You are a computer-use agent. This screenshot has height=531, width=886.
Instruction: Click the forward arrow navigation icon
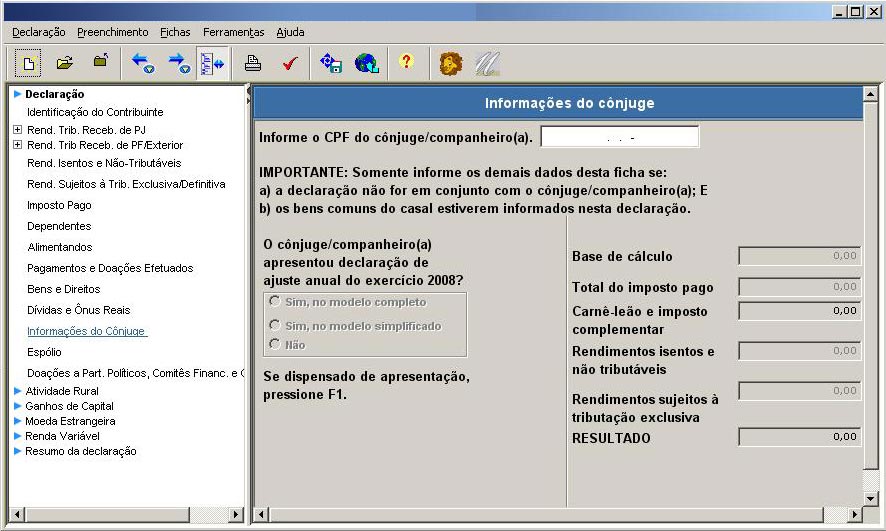178,63
